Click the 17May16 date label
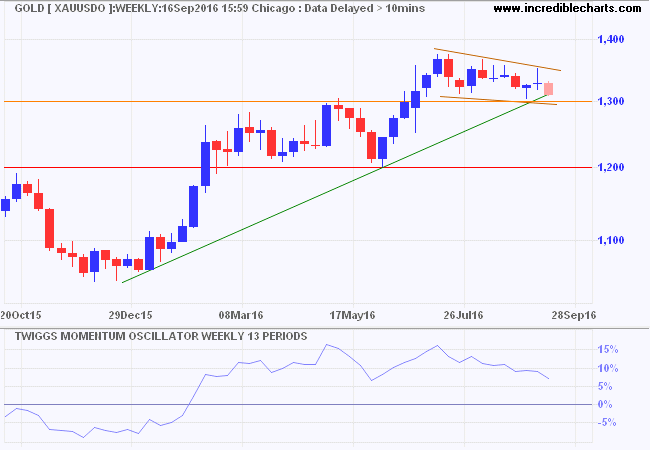The width and height of the screenshot is (650, 450). click(x=352, y=315)
